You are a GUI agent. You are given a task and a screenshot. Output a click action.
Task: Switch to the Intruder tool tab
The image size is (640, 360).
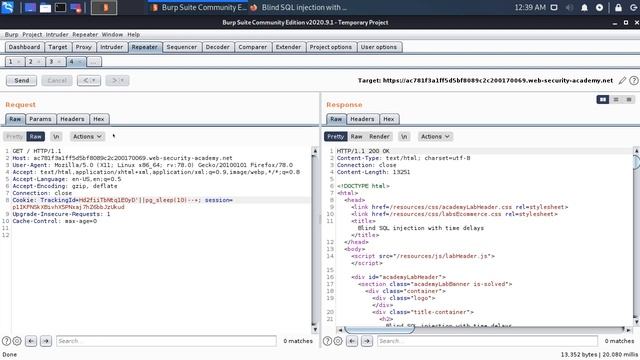tap(111, 47)
